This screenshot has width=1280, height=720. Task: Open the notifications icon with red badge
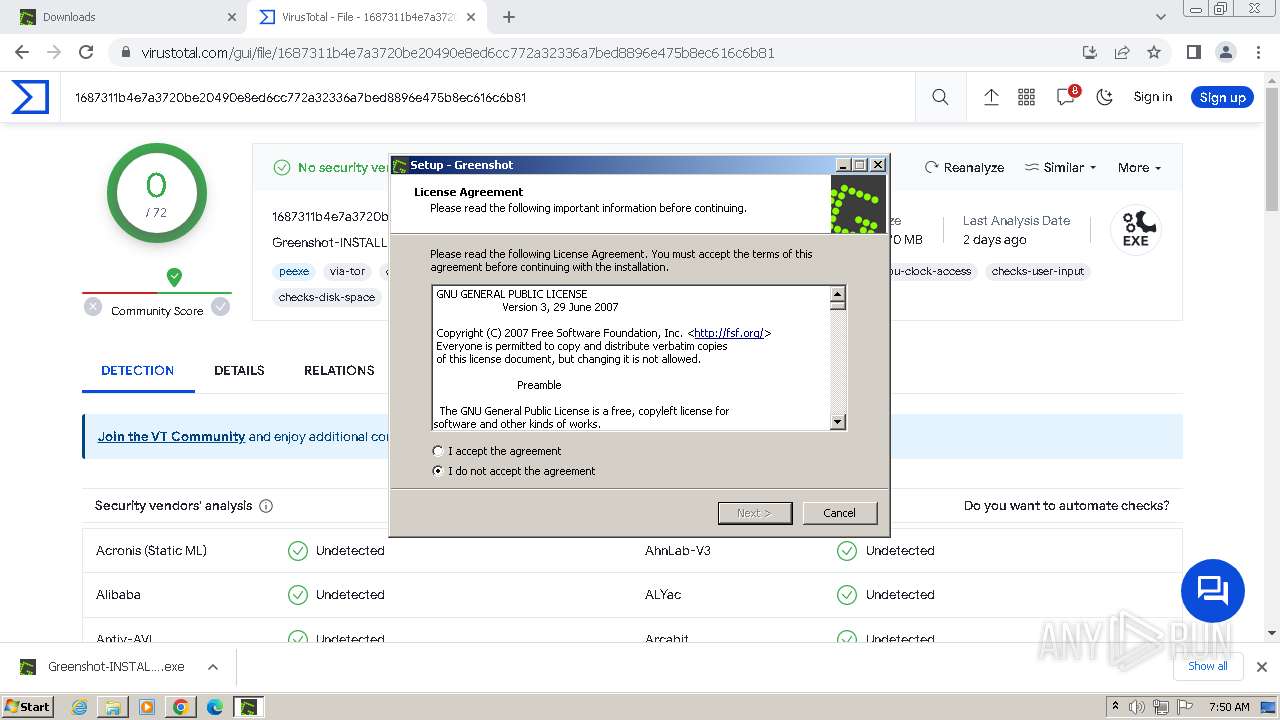pos(1066,96)
